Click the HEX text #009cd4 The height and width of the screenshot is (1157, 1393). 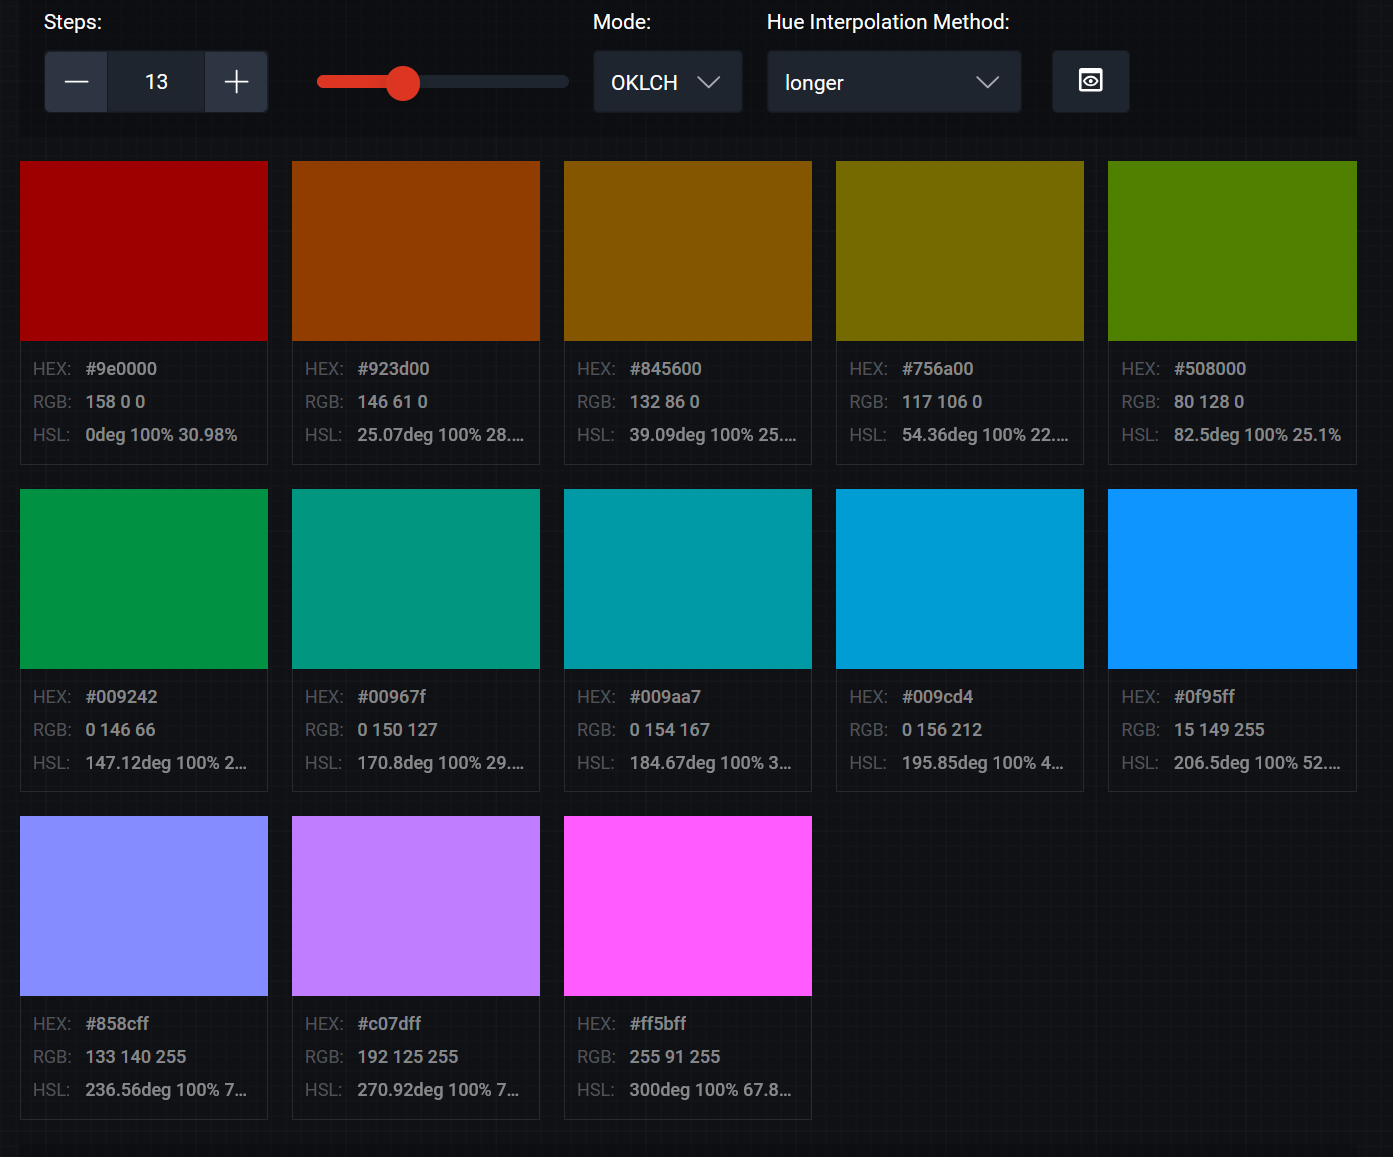pos(938,697)
